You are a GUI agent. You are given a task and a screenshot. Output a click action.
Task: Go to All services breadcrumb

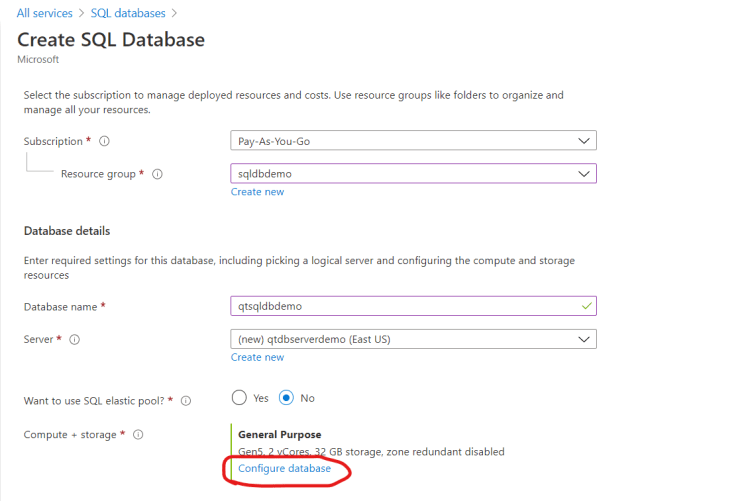click(x=44, y=13)
